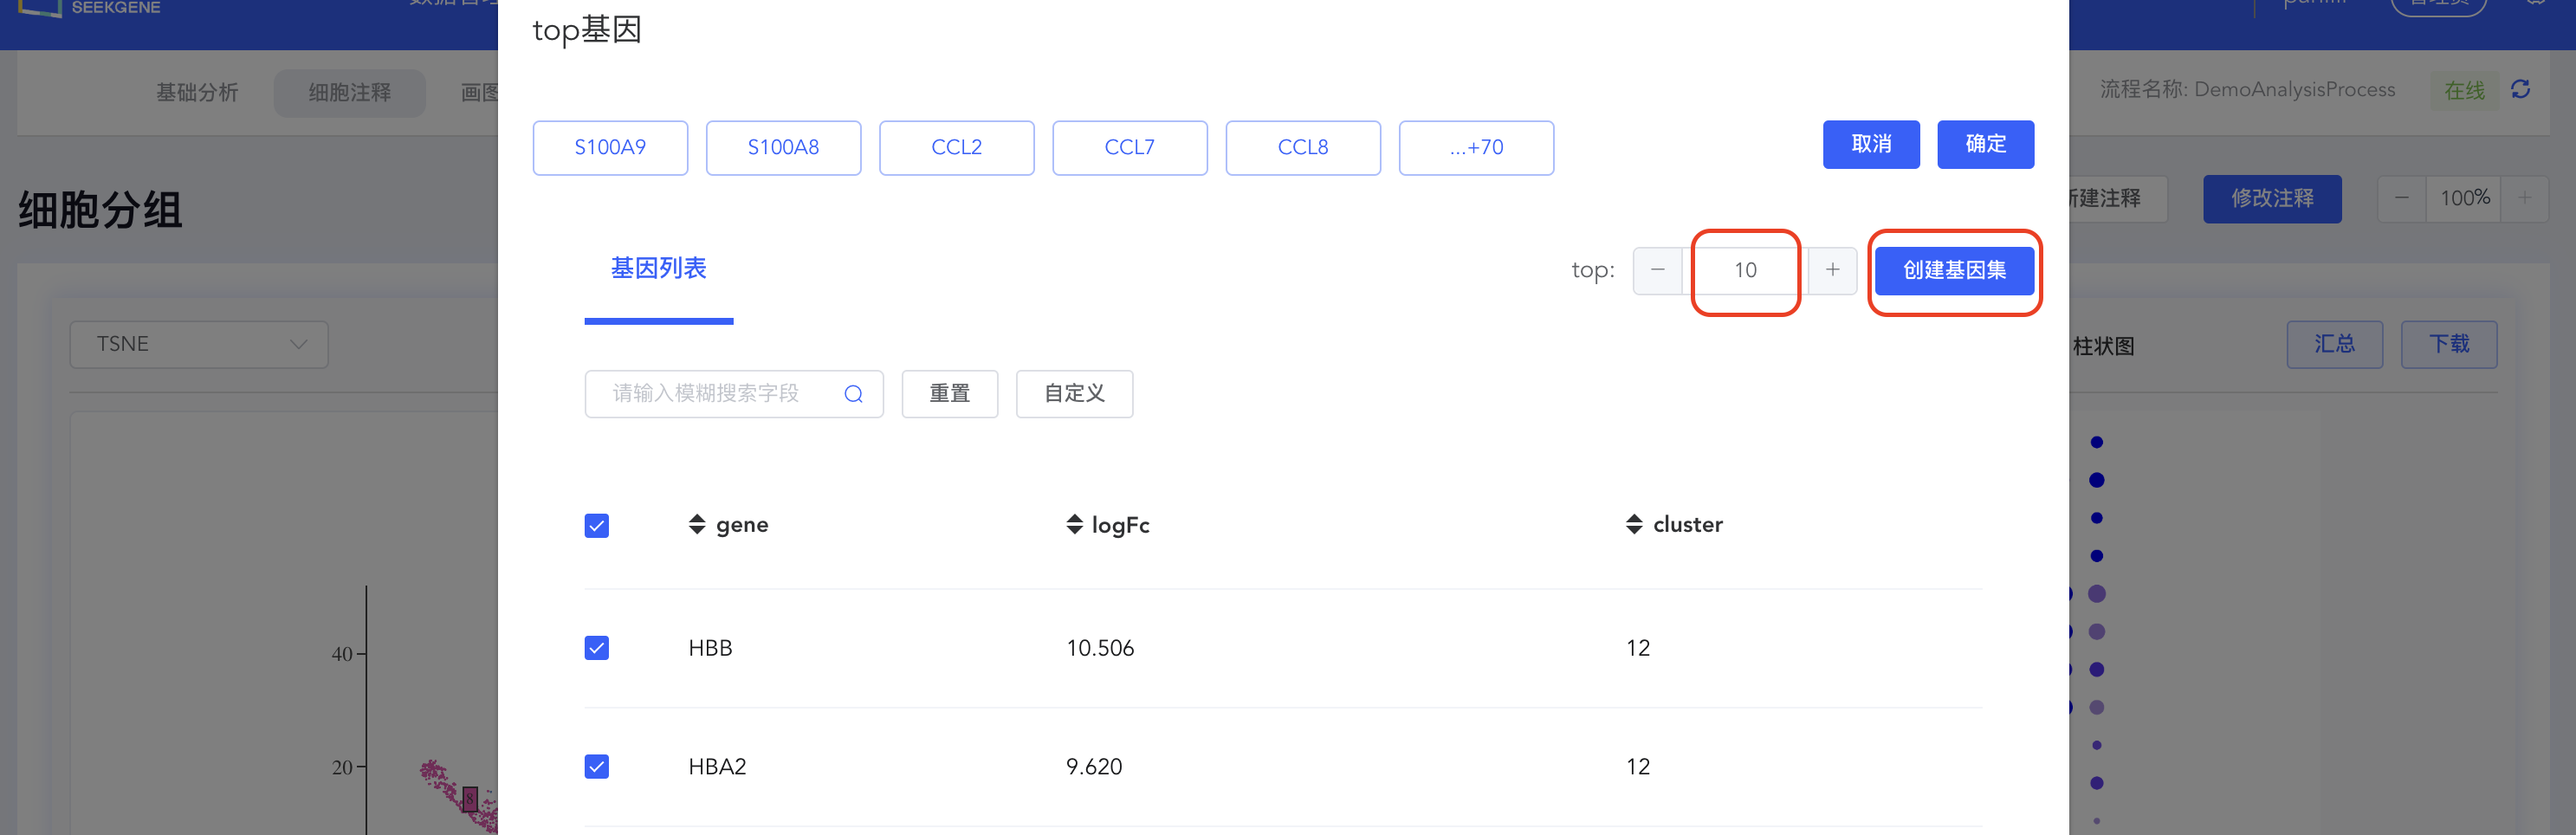This screenshot has height=835, width=2576.
Task: Click the logFc value 9.620
Action: click(1094, 767)
